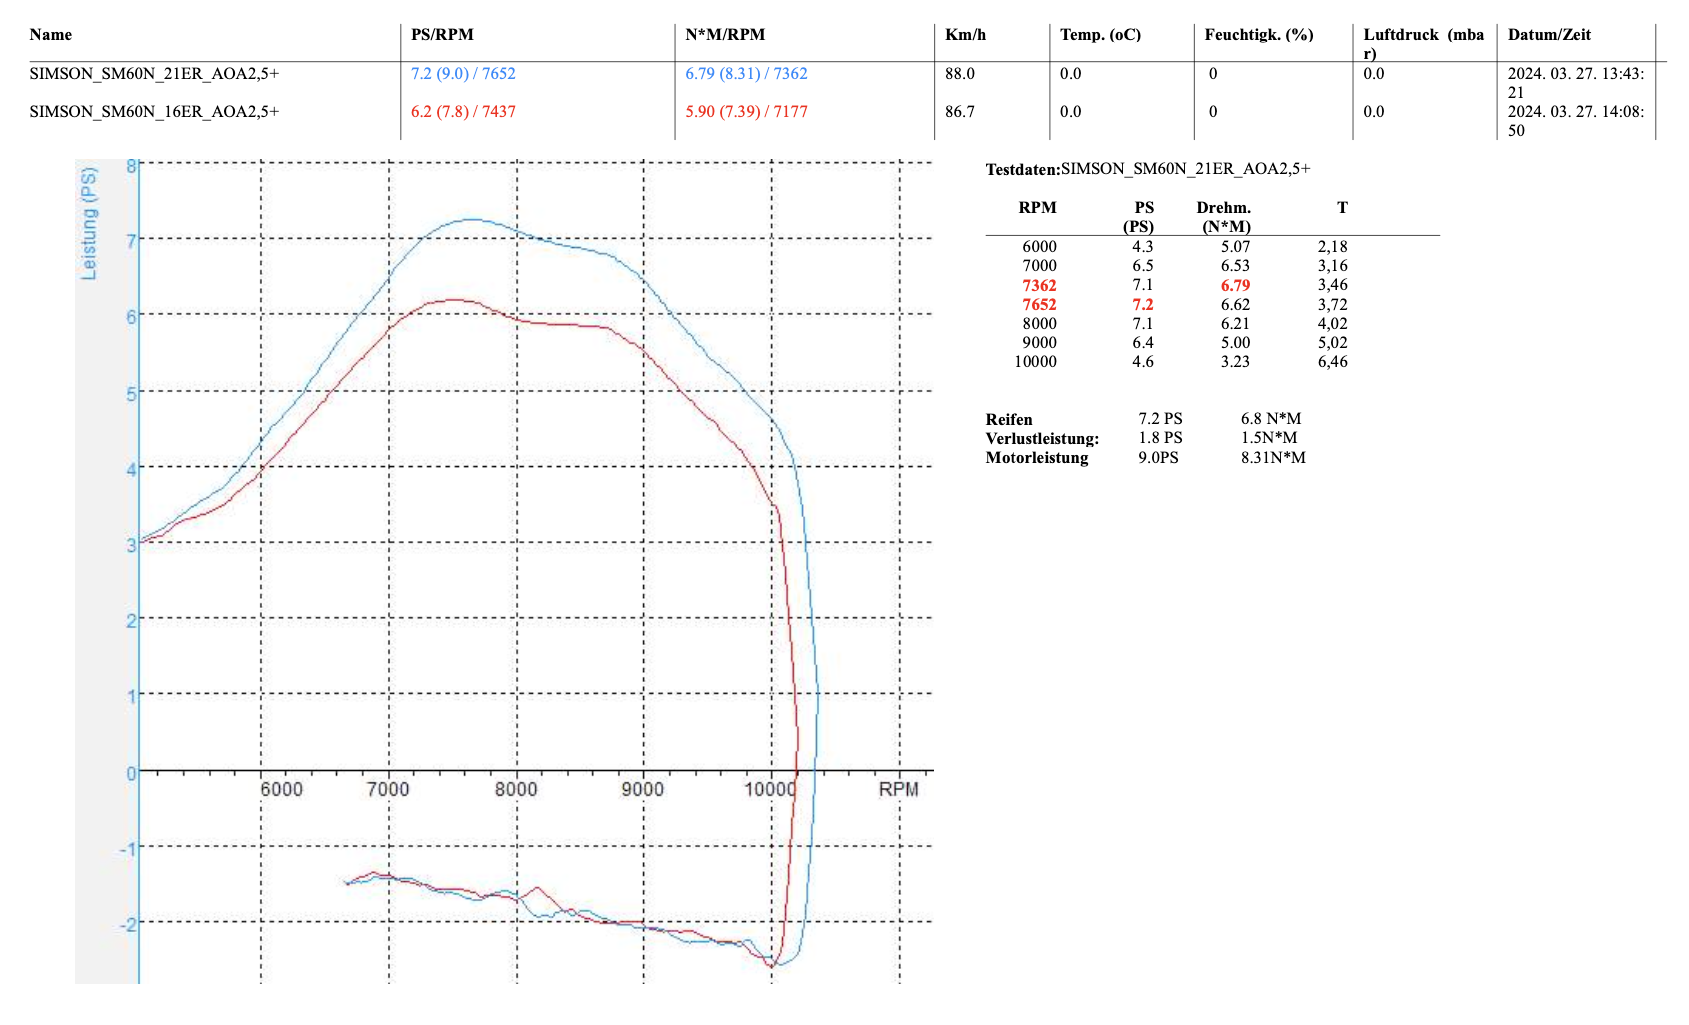Viewport: 1689px width, 1025px height.
Task: Click the Motorleistung label
Action: tap(1037, 458)
